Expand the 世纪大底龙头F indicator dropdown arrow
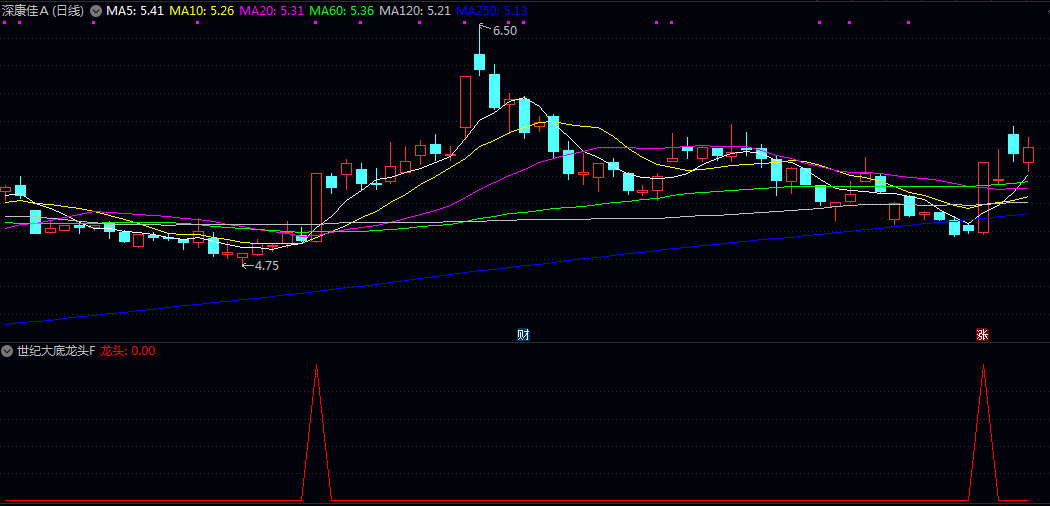Image resolution: width=1050 pixels, height=506 pixels. tap(8, 351)
